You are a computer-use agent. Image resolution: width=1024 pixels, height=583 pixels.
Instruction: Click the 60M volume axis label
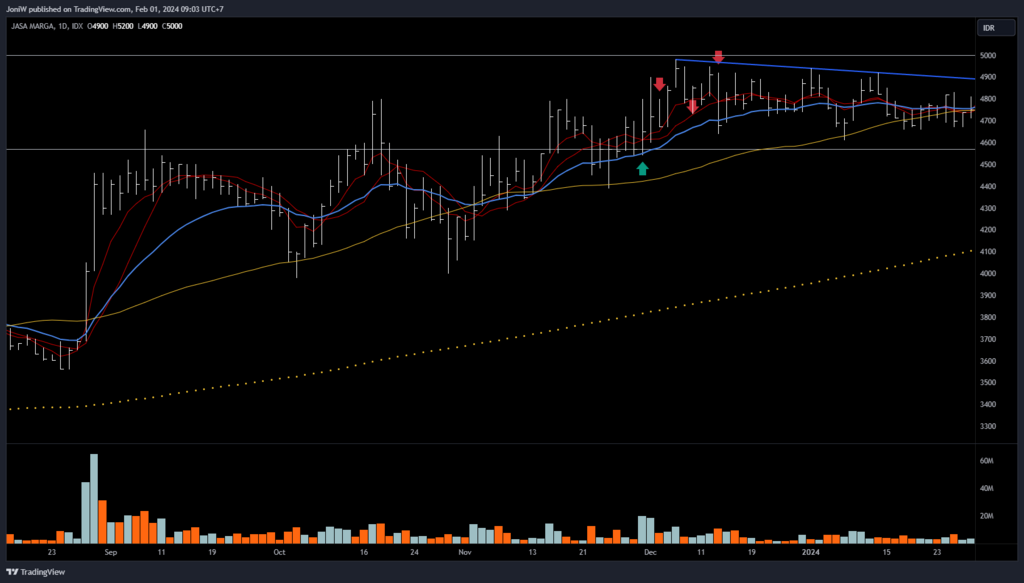click(986, 461)
